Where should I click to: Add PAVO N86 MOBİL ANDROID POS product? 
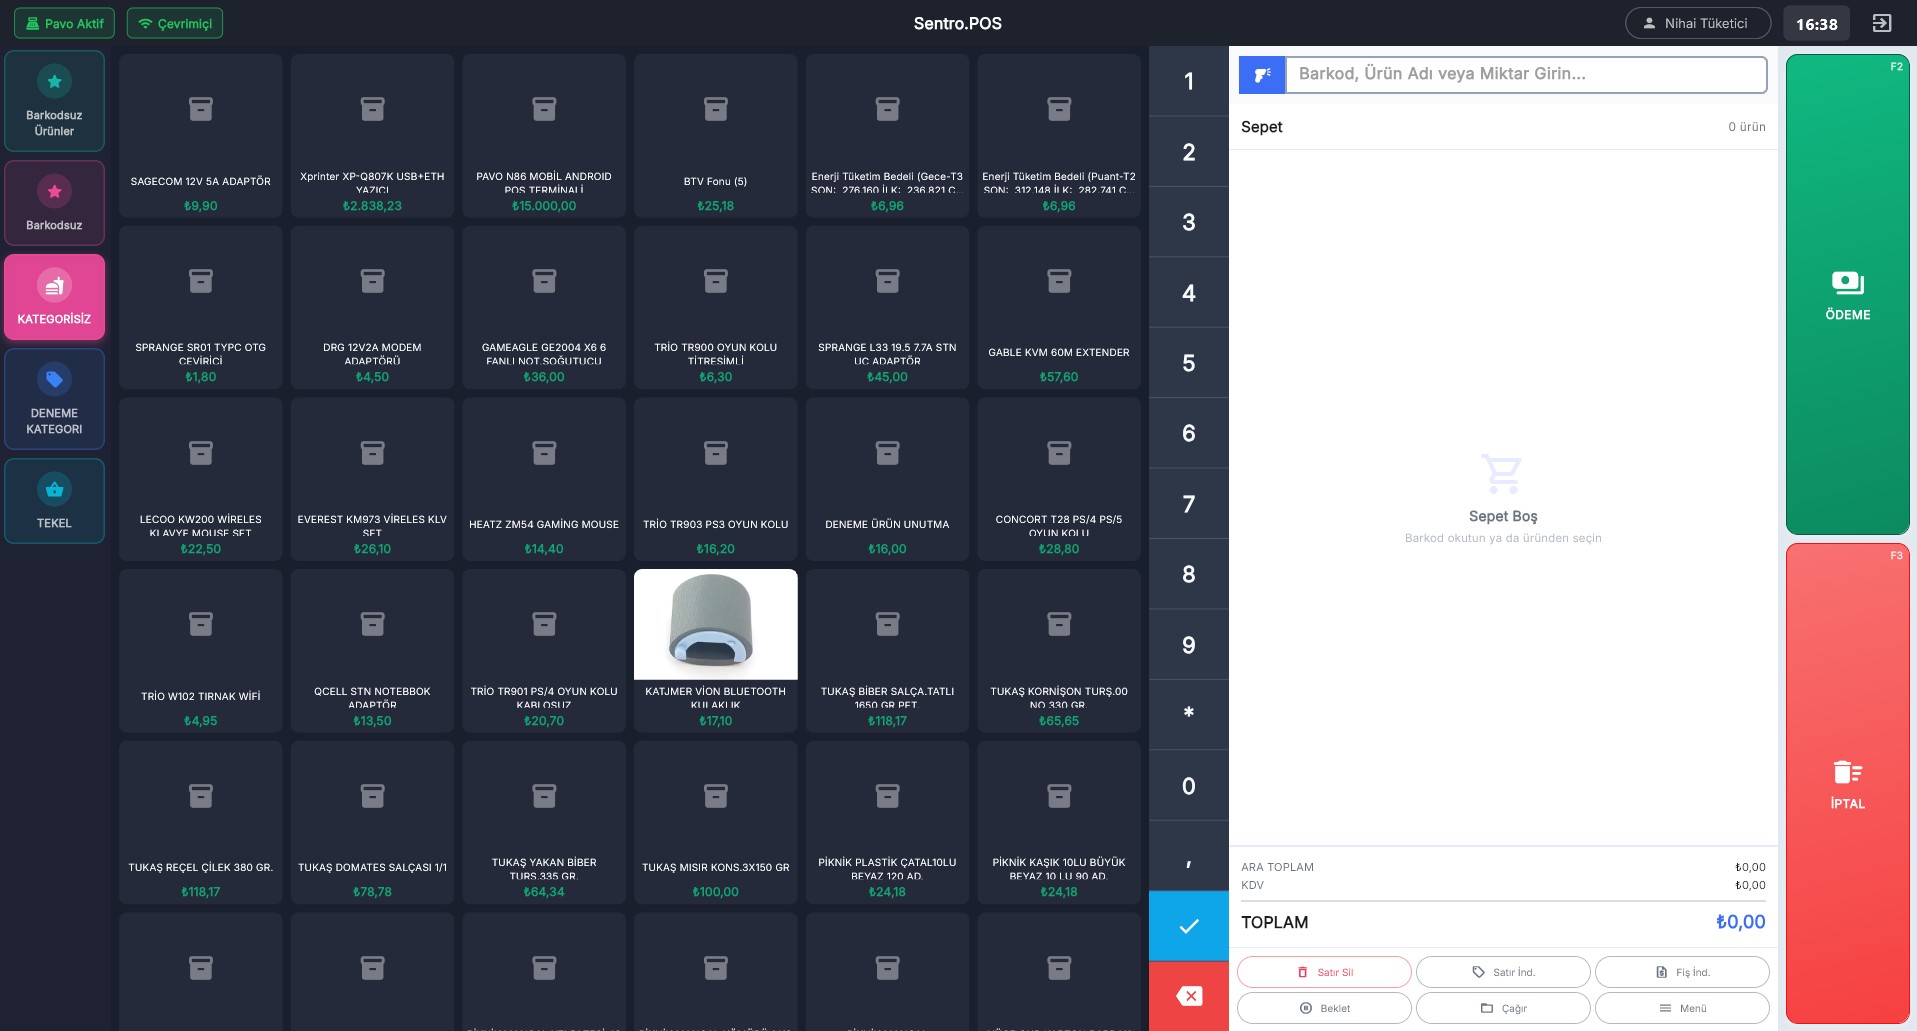544,136
